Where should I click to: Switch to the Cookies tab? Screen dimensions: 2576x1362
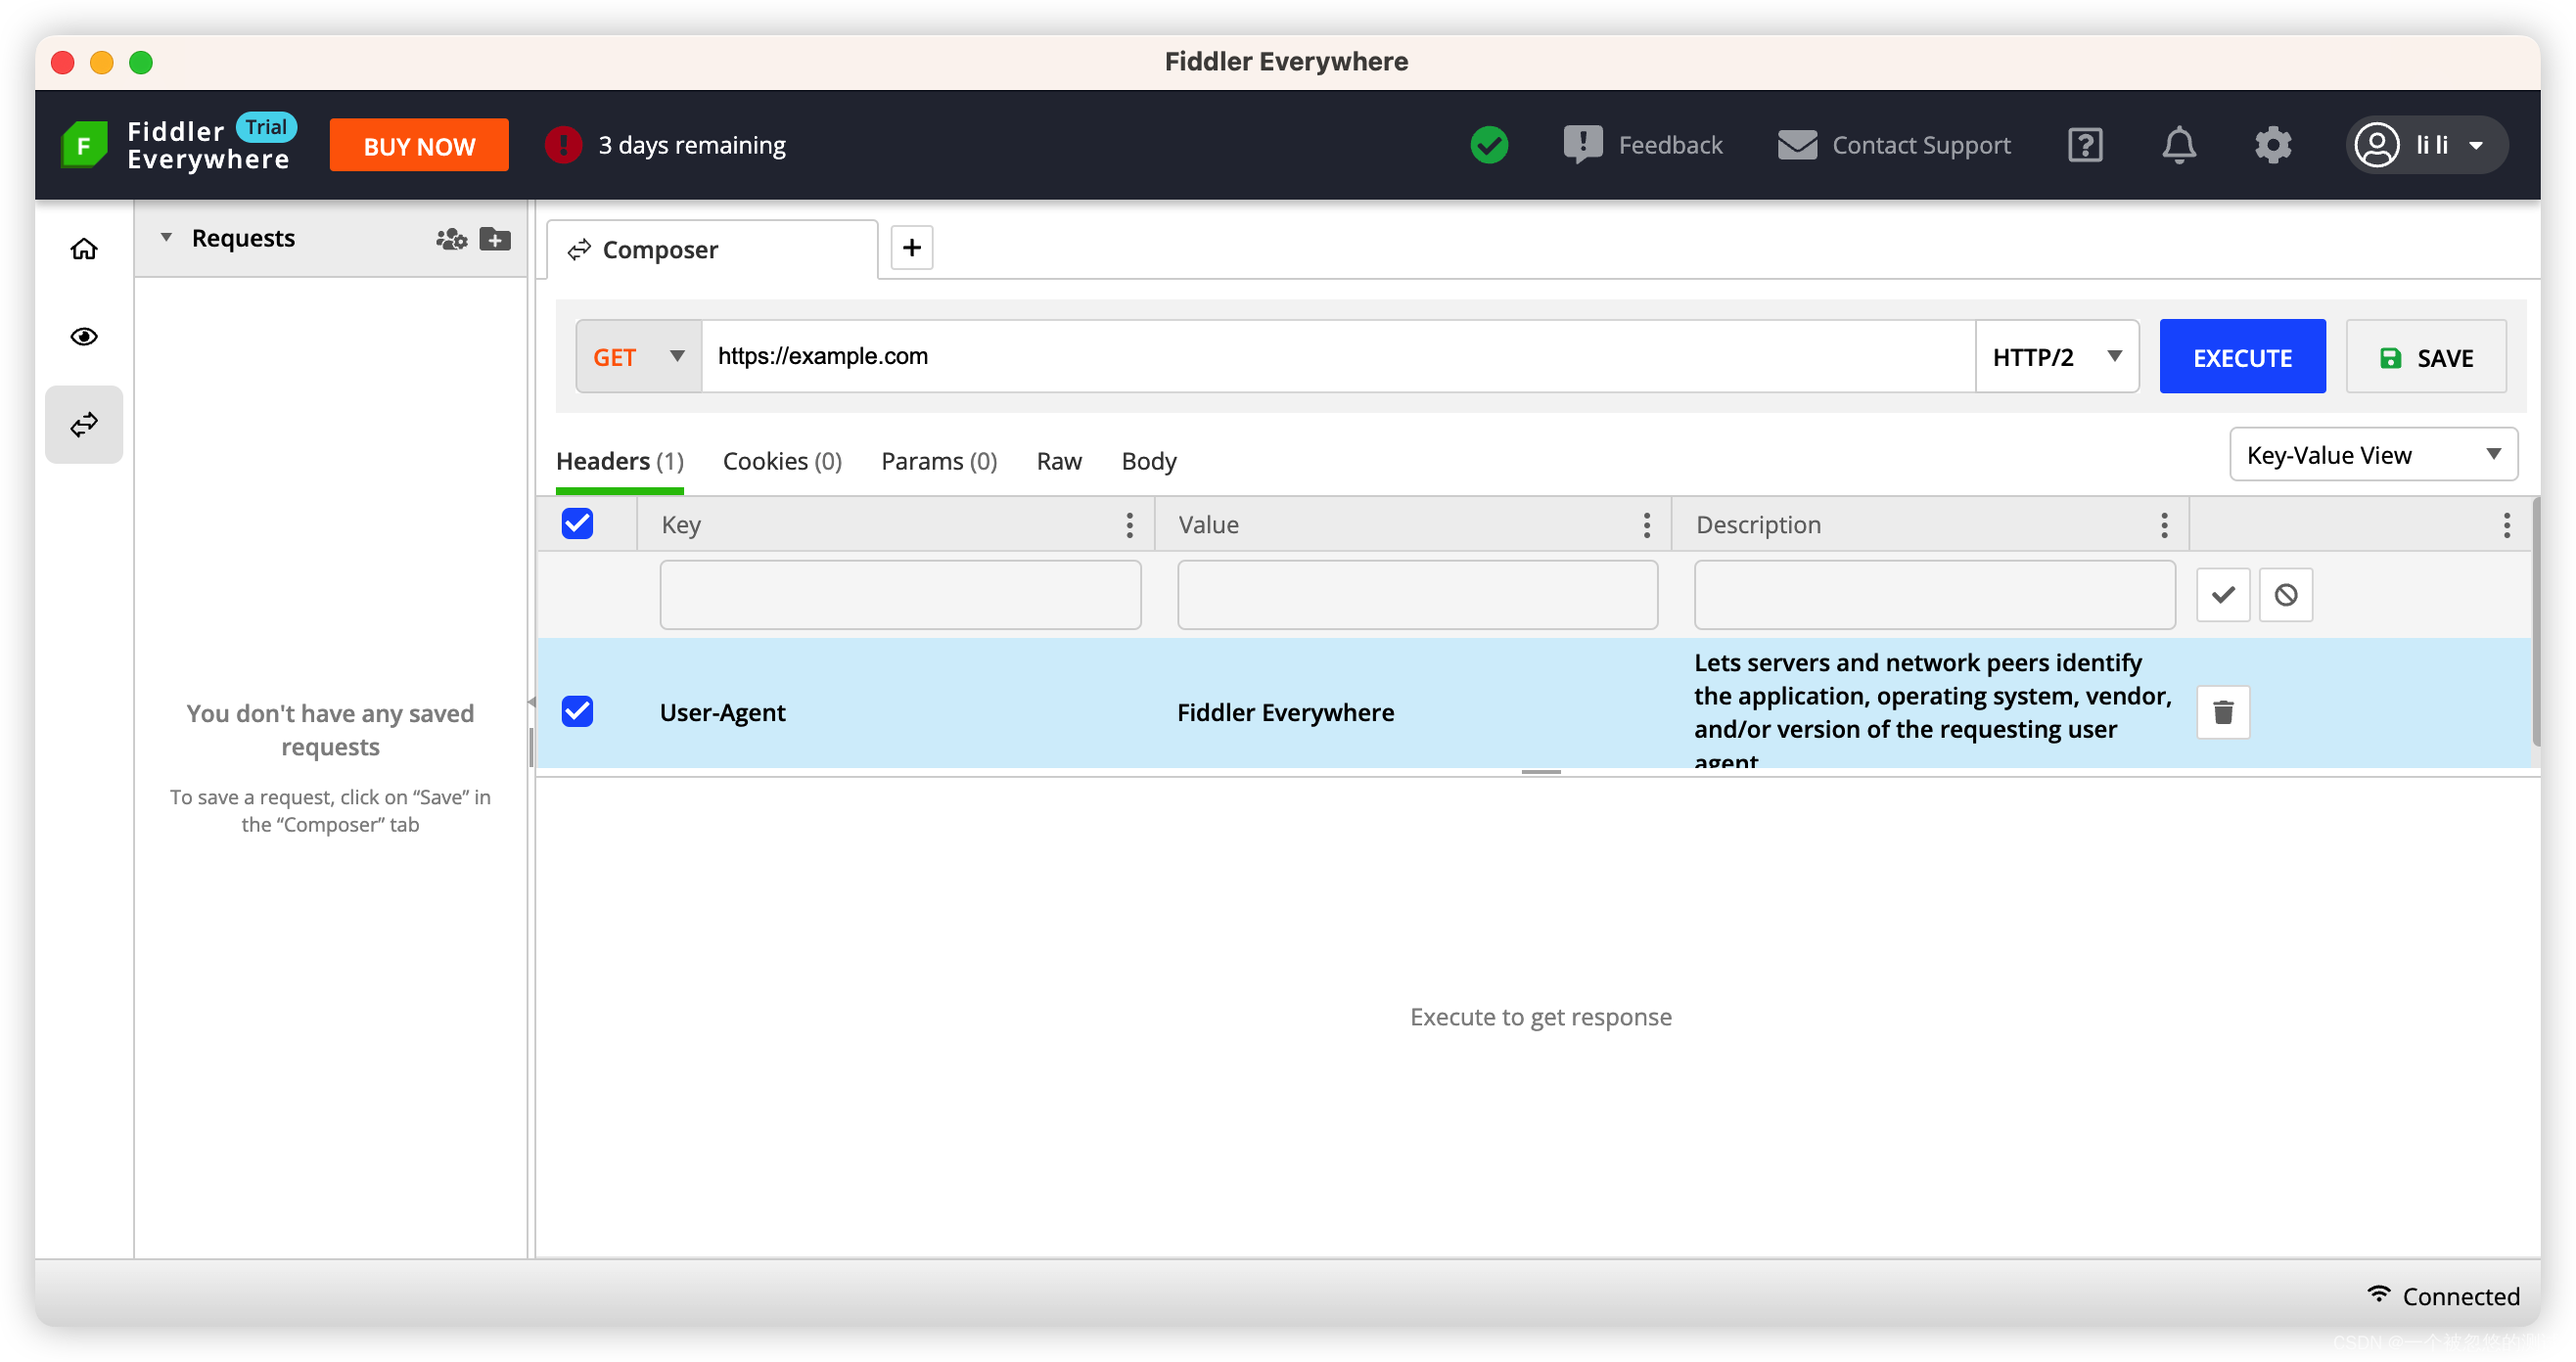pos(782,461)
